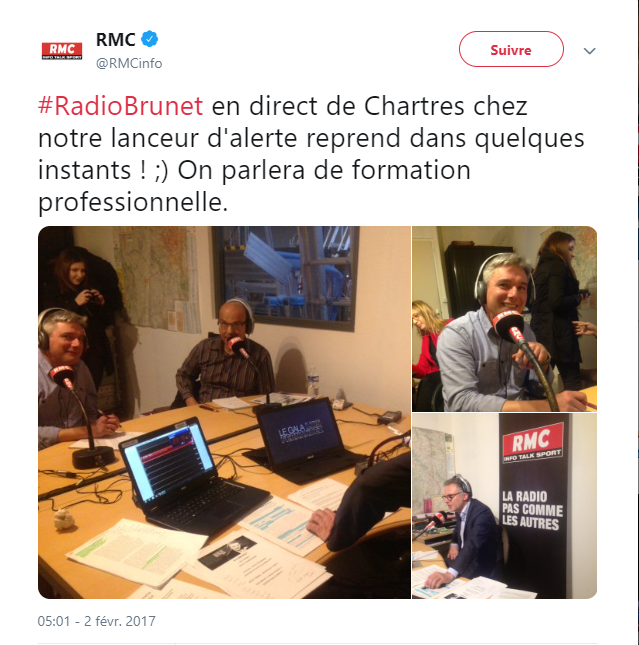The height and width of the screenshot is (645, 639).
Task: Open the #RadioBrunet hashtag
Action: (121, 106)
